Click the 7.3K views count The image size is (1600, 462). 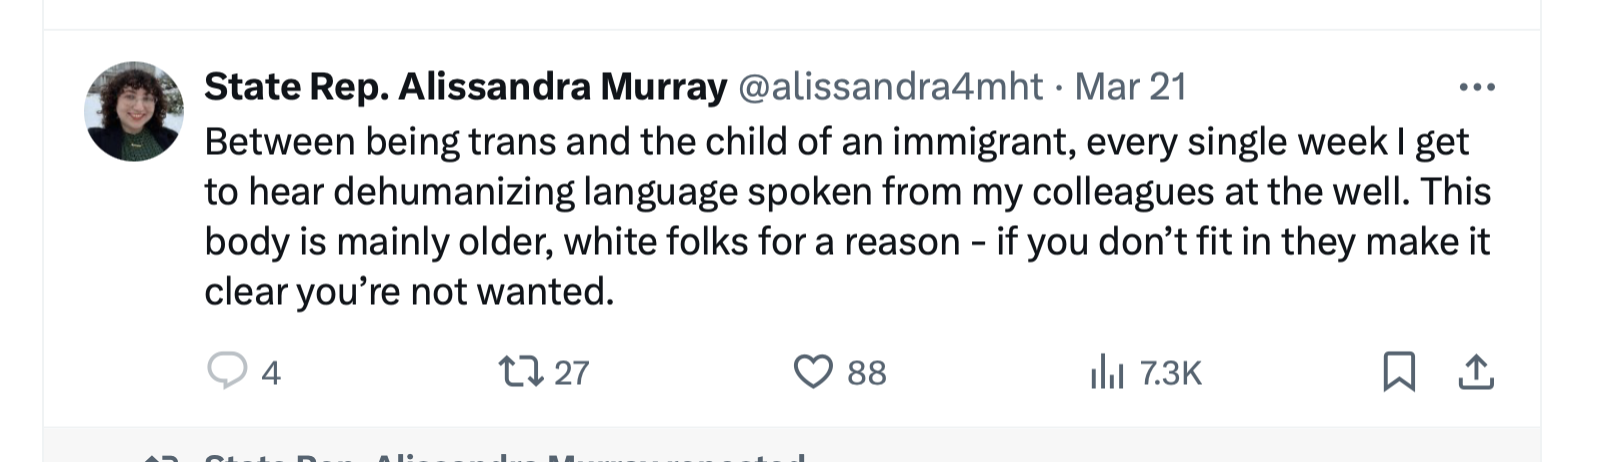[x=1170, y=373]
